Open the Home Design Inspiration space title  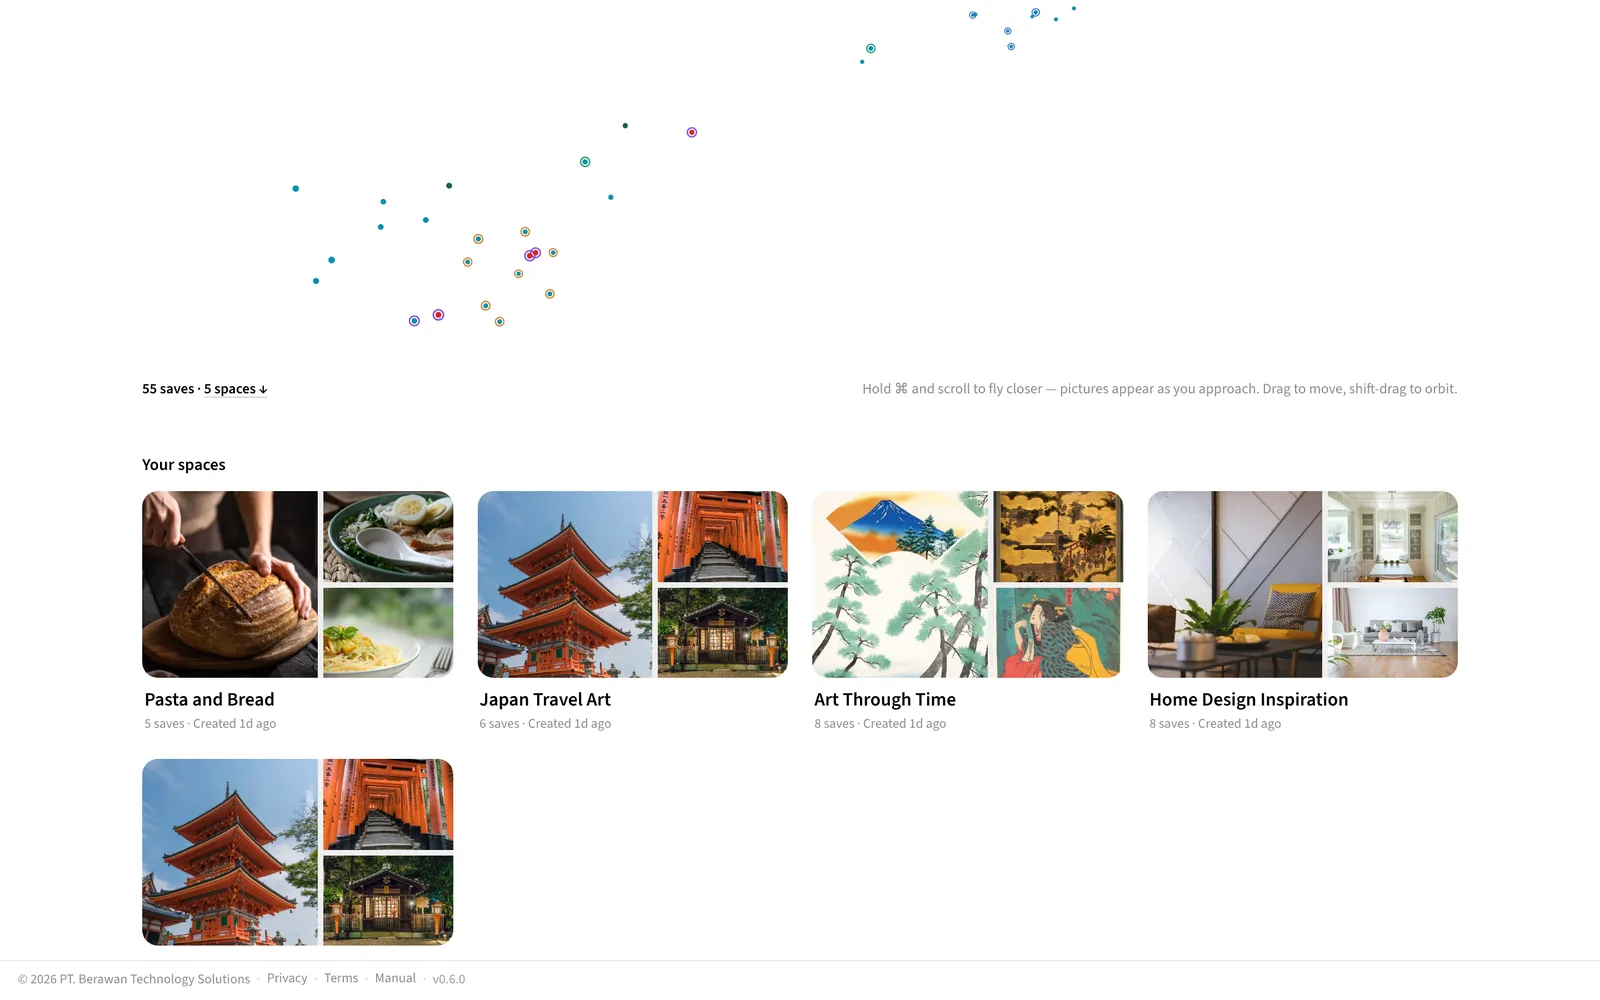pyautogui.click(x=1249, y=700)
